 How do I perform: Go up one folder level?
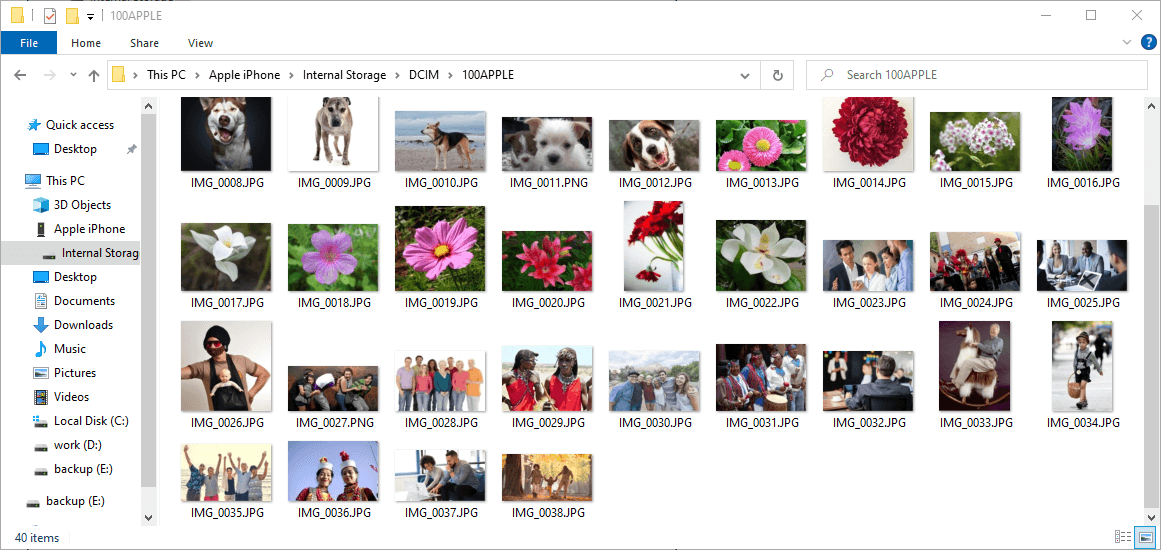click(x=94, y=75)
